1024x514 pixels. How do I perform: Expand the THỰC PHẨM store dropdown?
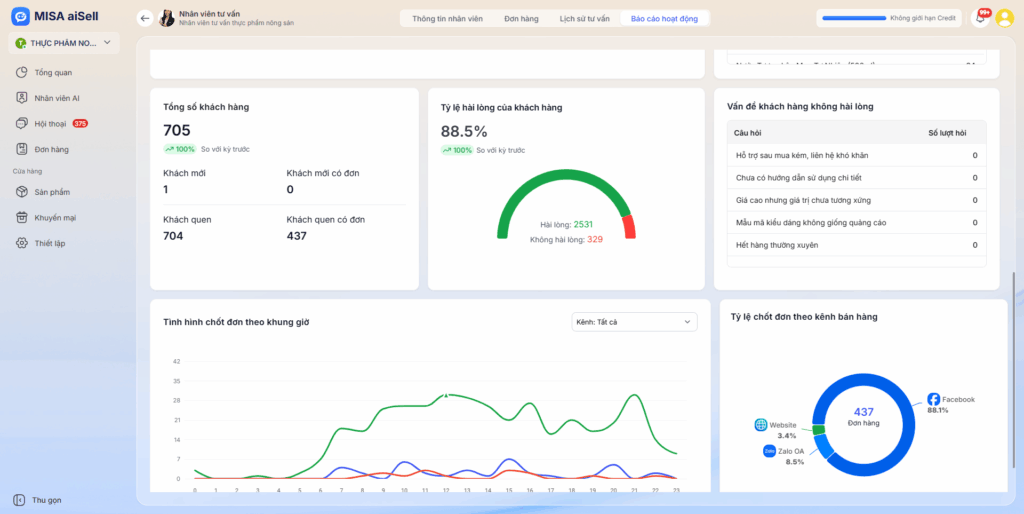(64, 43)
